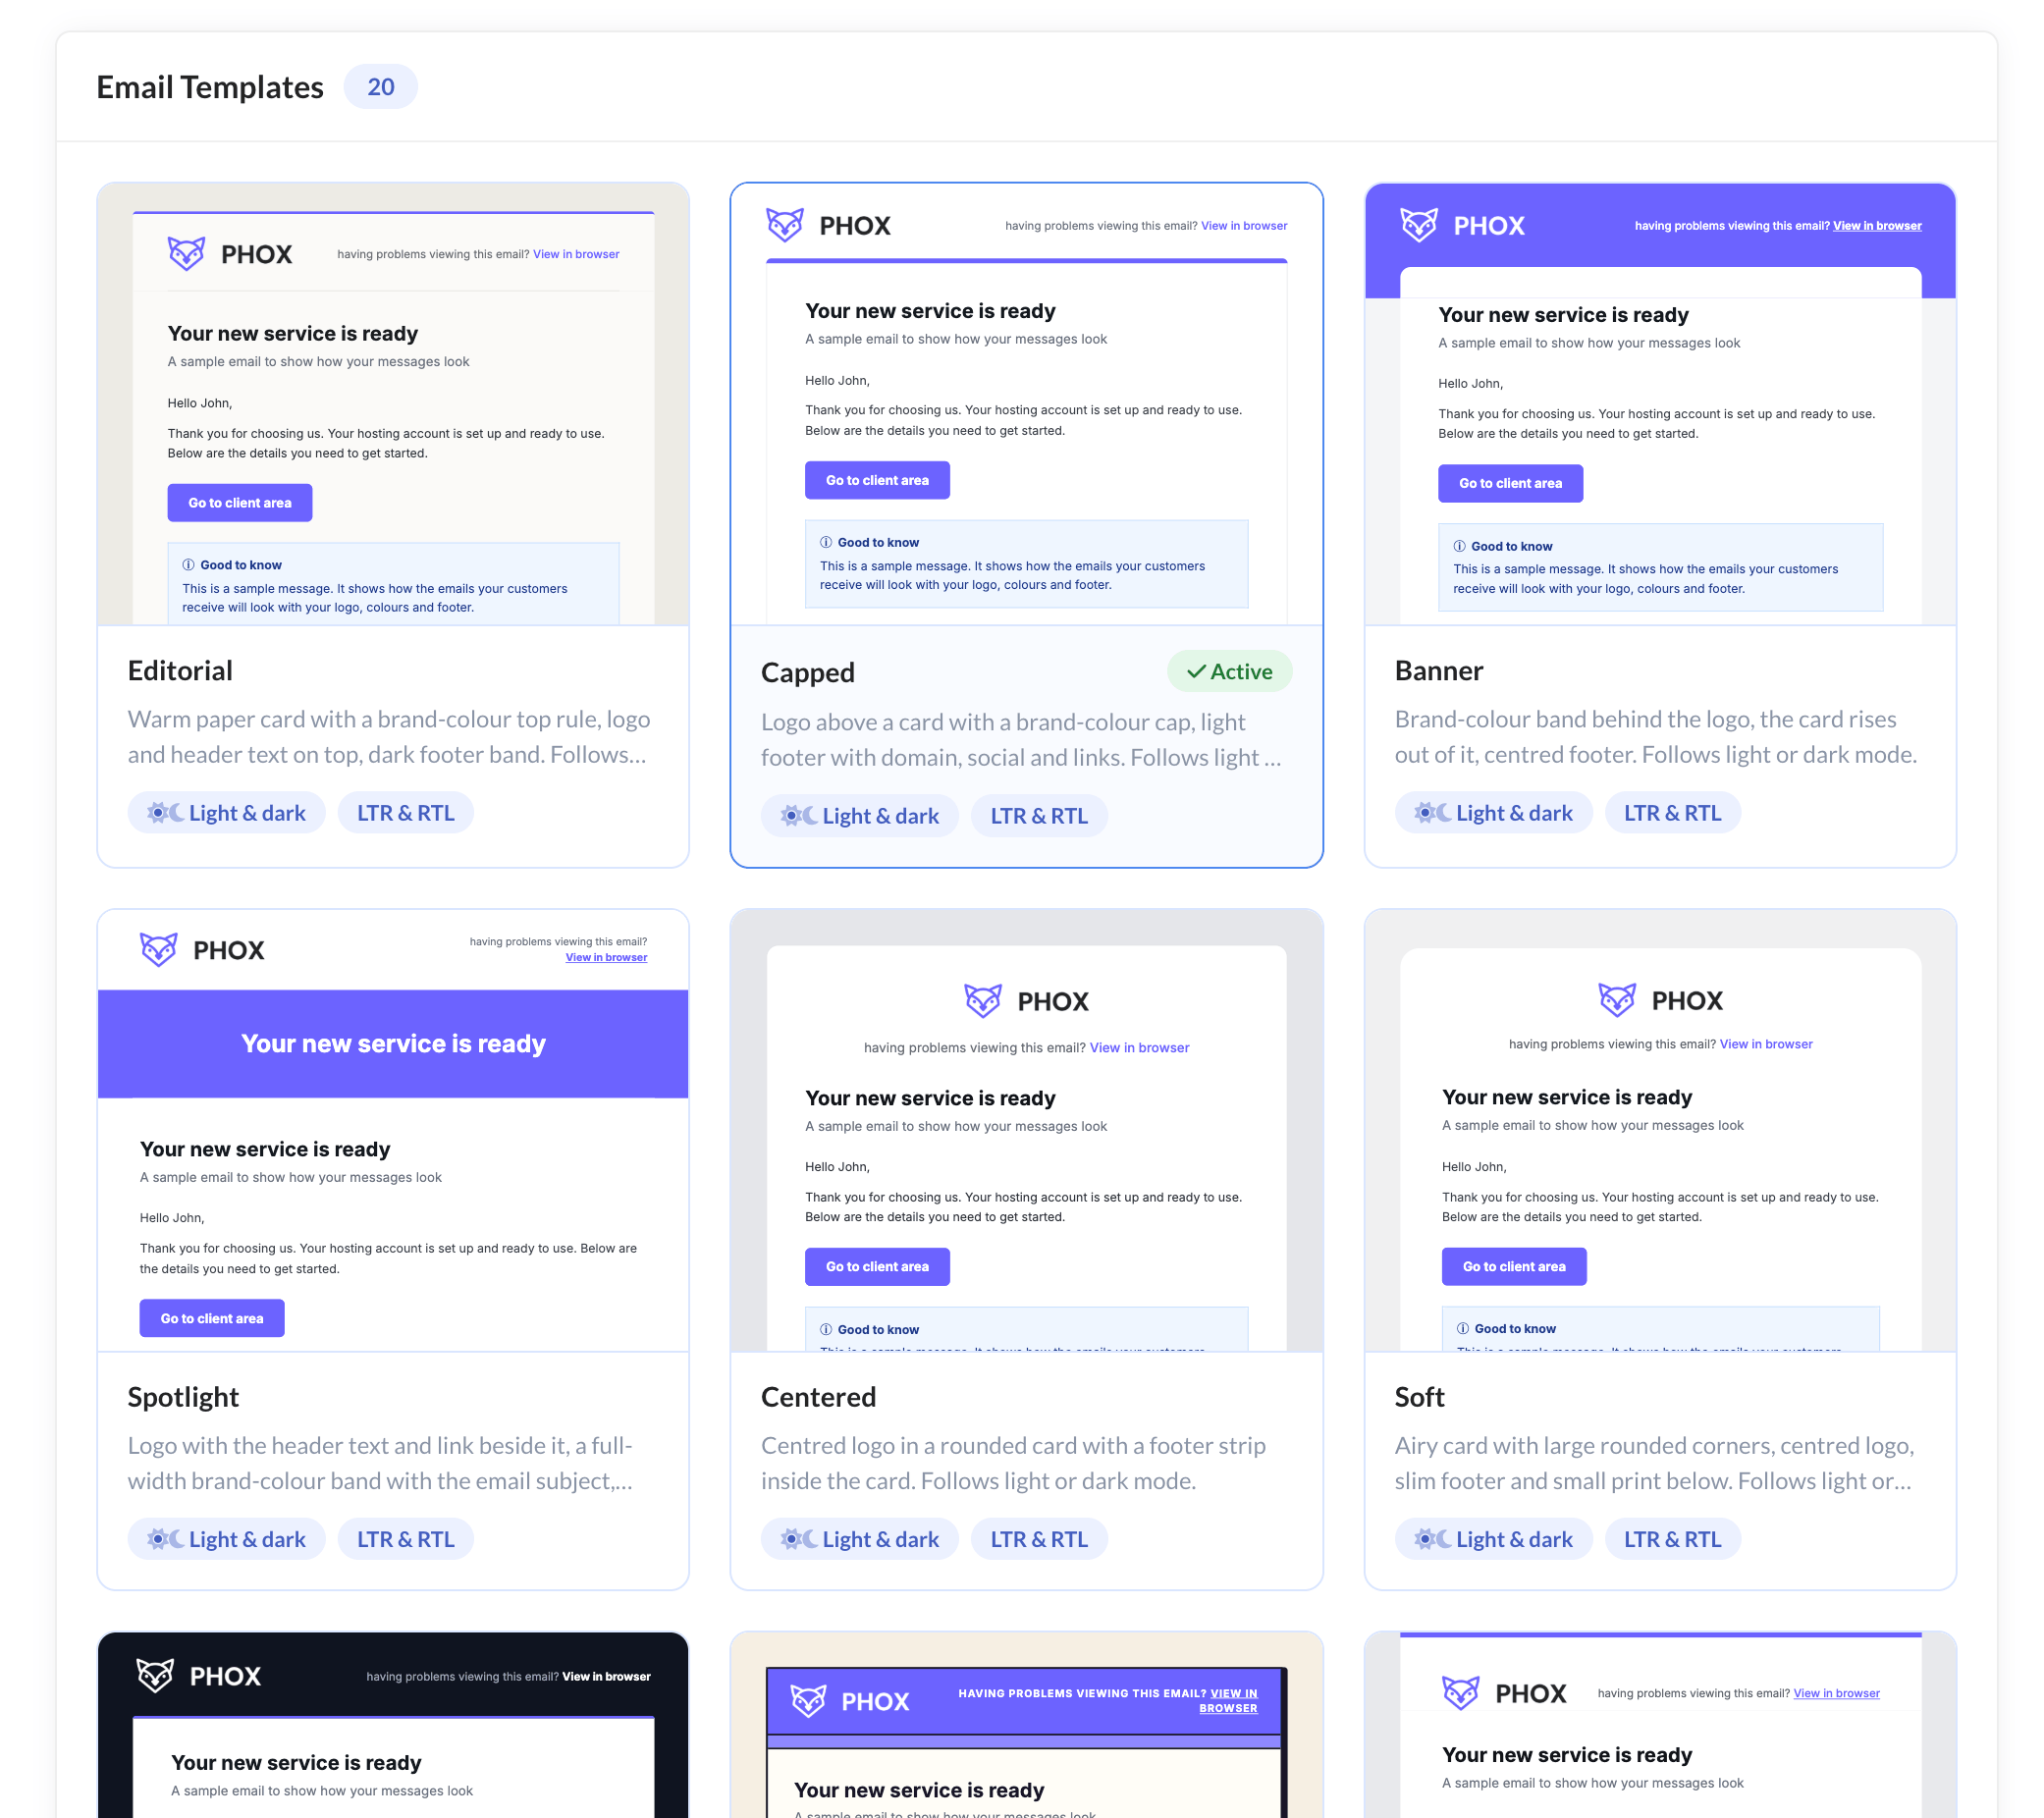Open View in browser link in Centered preview
This screenshot has height=1818, width=2044.
click(x=1139, y=1047)
